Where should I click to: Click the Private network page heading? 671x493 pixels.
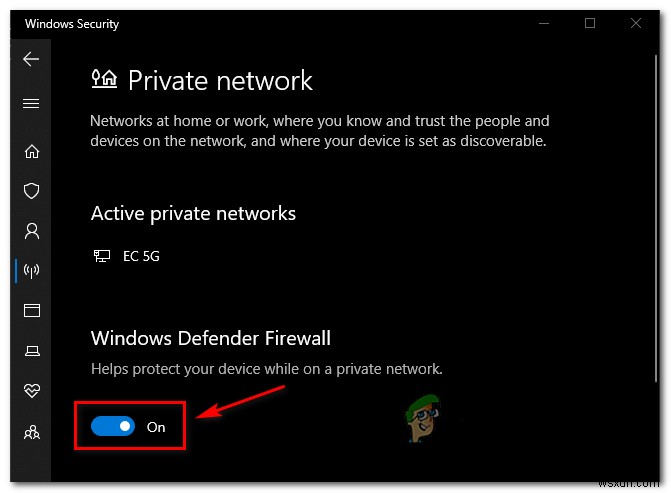pyautogui.click(x=220, y=80)
